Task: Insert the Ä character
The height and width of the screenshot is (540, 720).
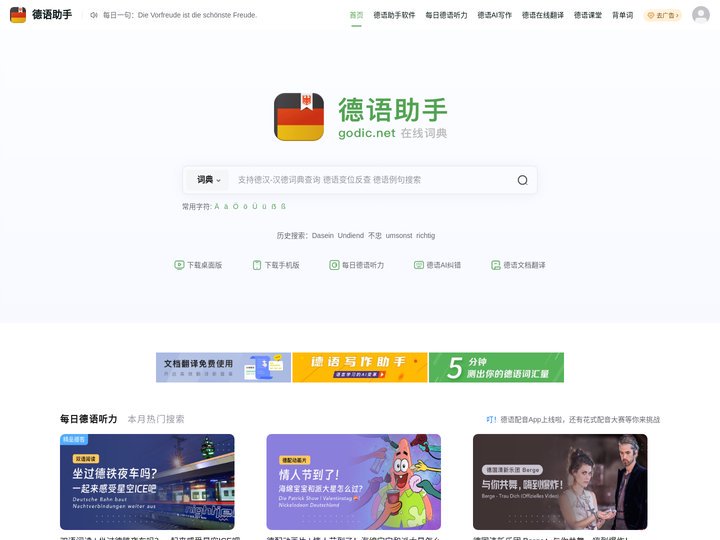Action: pos(217,207)
